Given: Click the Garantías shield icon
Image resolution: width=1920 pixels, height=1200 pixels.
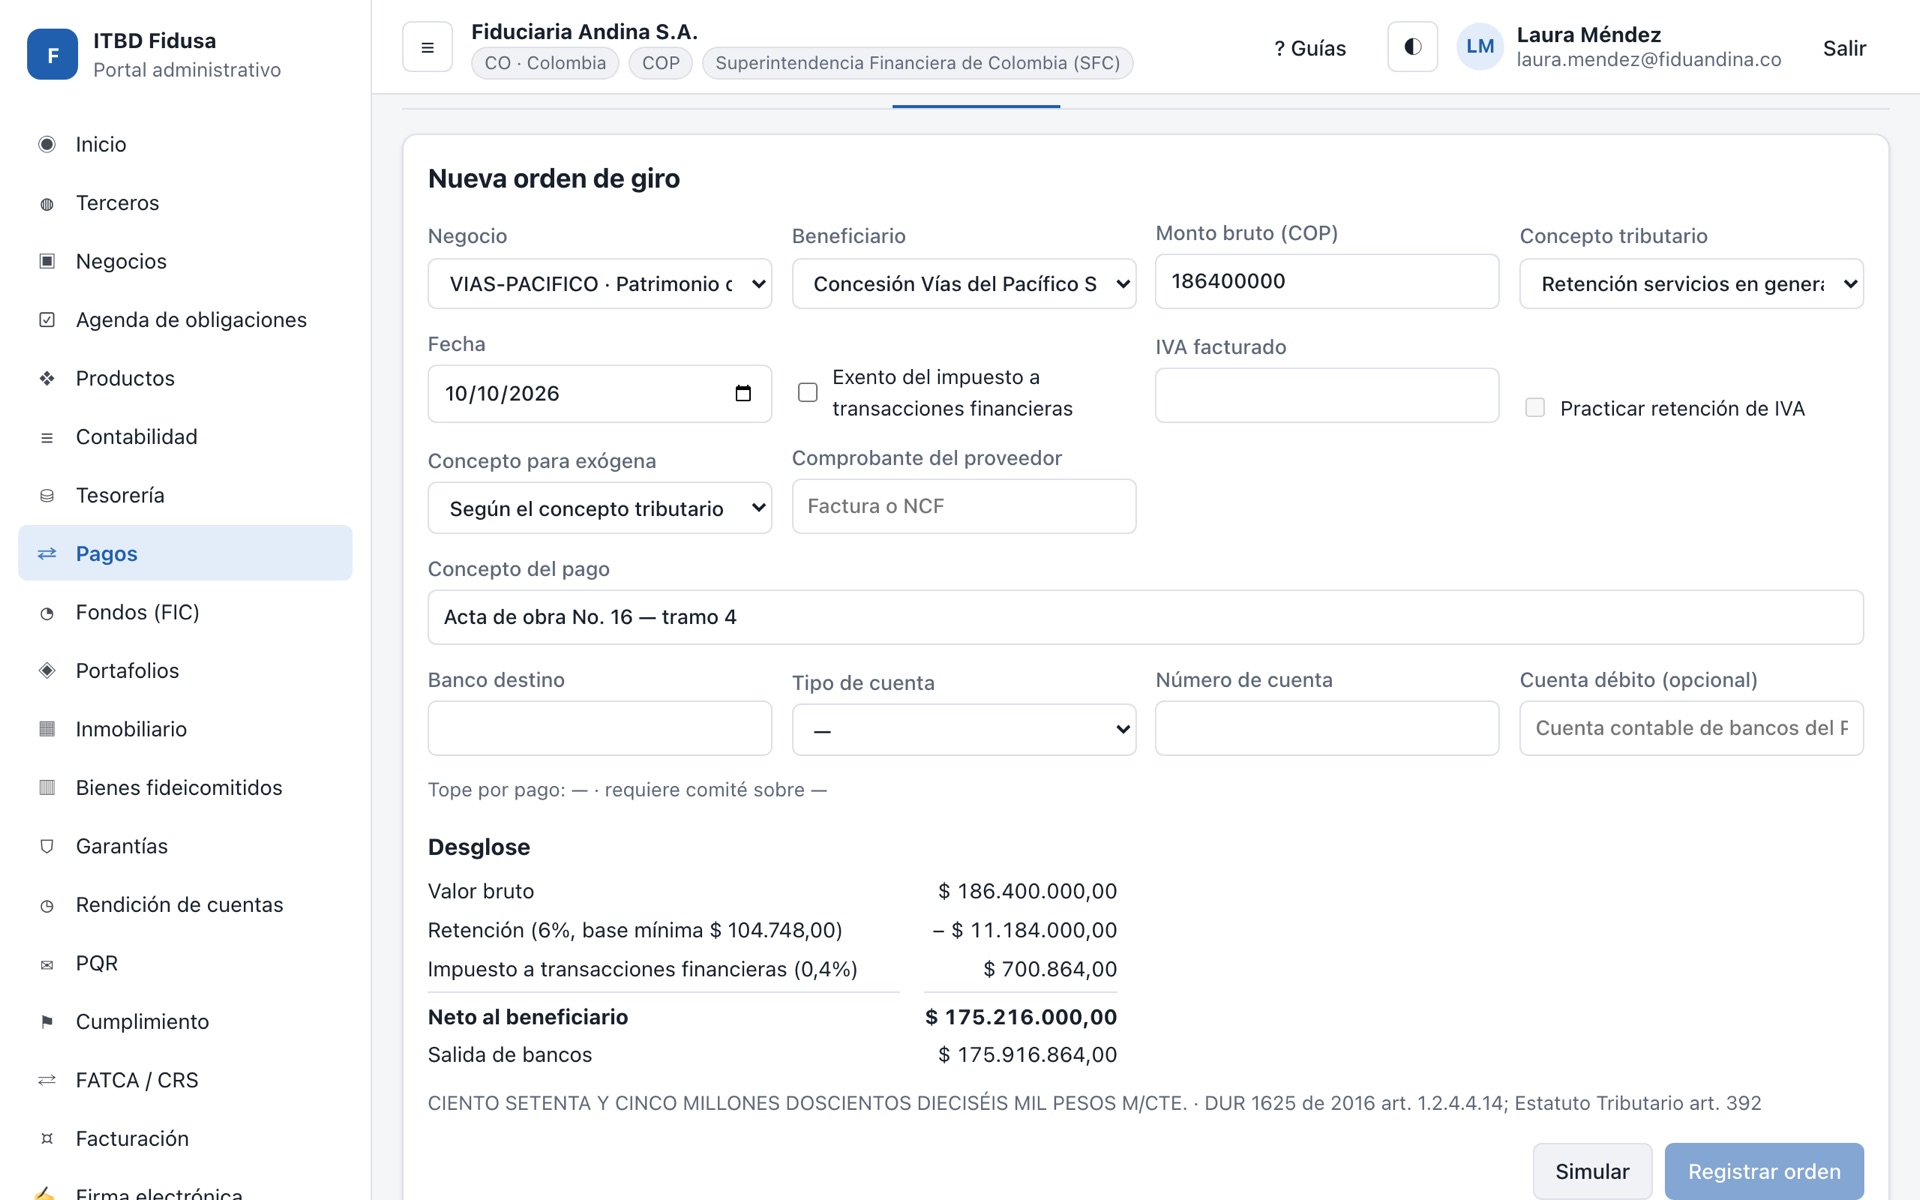Looking at the screenshot, I should pyautogui.click(x=47, y=846).
